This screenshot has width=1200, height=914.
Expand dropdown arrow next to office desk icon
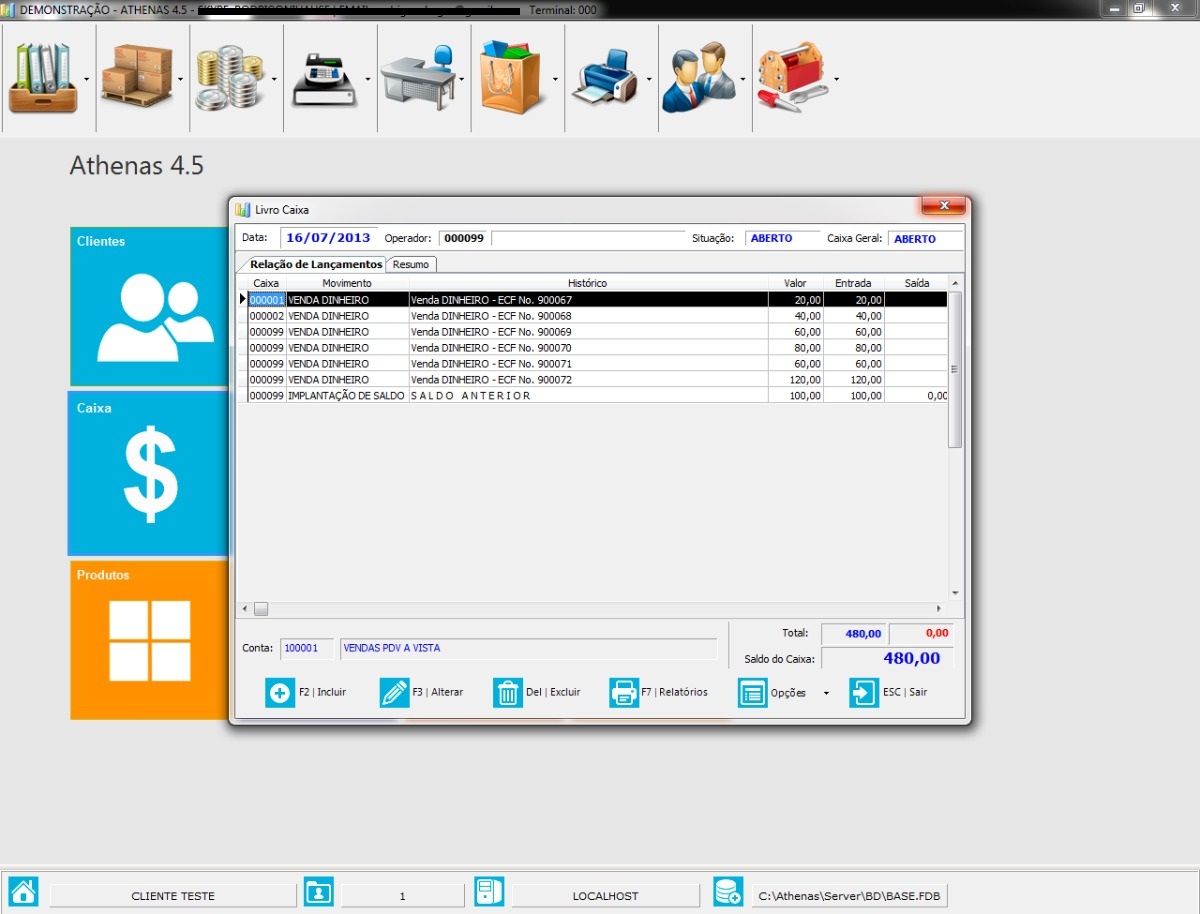pyautogui.click(x=461, y=78)
